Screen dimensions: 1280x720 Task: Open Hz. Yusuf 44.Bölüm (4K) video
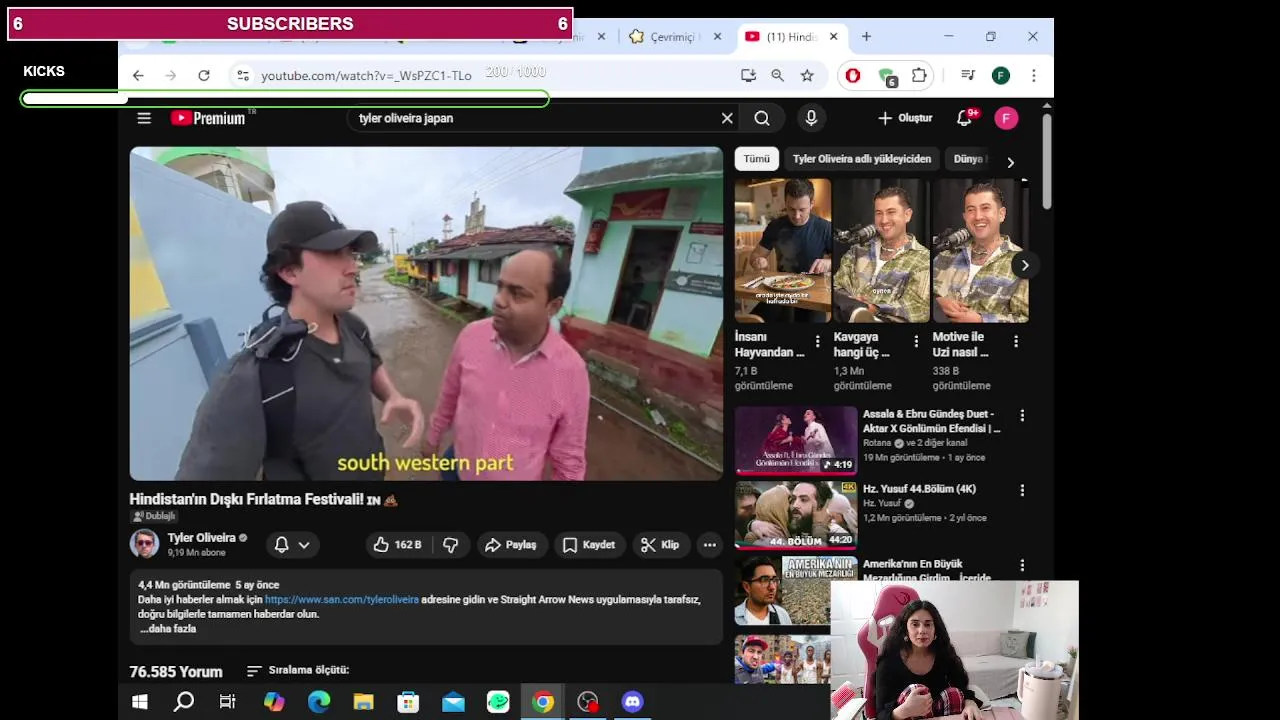point(796,514)
